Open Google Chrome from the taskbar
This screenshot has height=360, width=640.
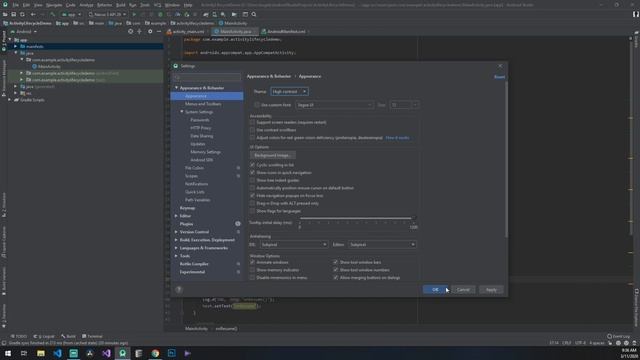(x=155, y=353)
